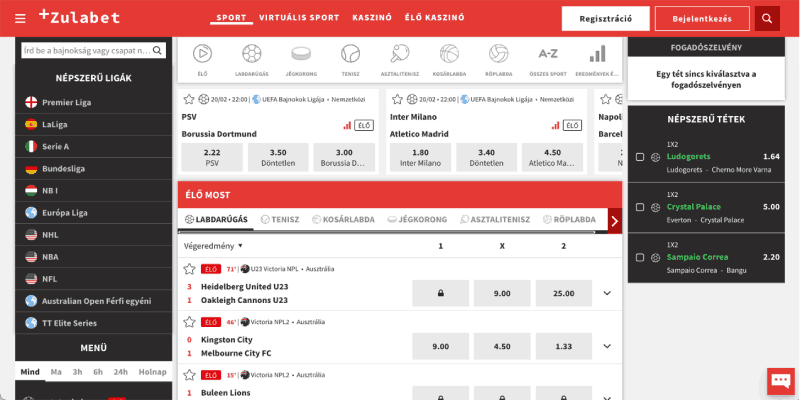Open the SPORT main tab
Viewport: 800px width, 400px height.
(231, 18)
